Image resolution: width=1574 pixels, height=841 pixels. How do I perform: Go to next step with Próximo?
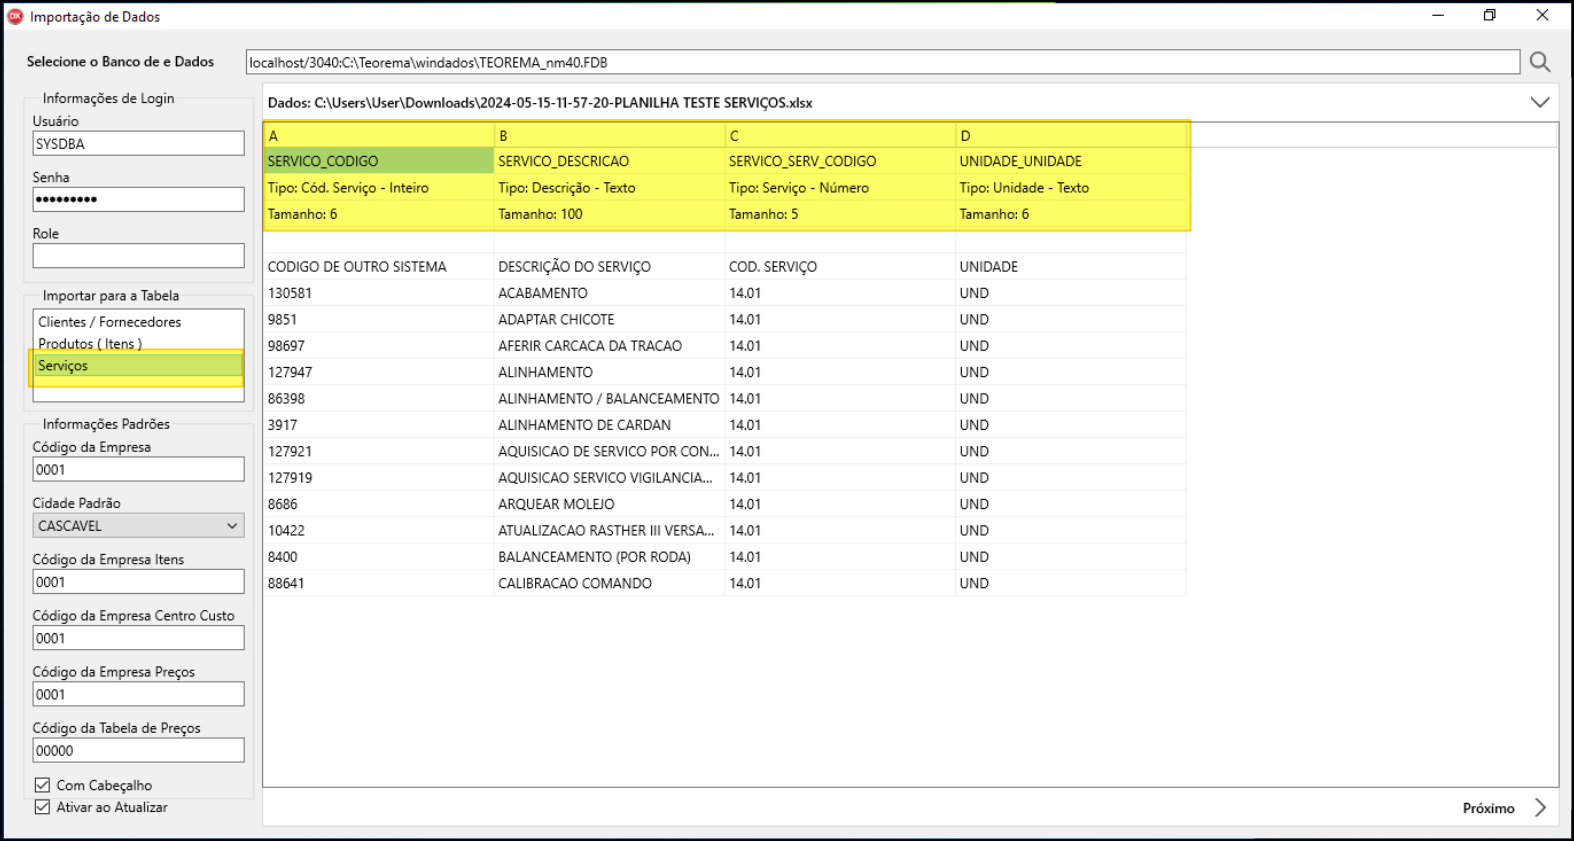click(1488, 808)
